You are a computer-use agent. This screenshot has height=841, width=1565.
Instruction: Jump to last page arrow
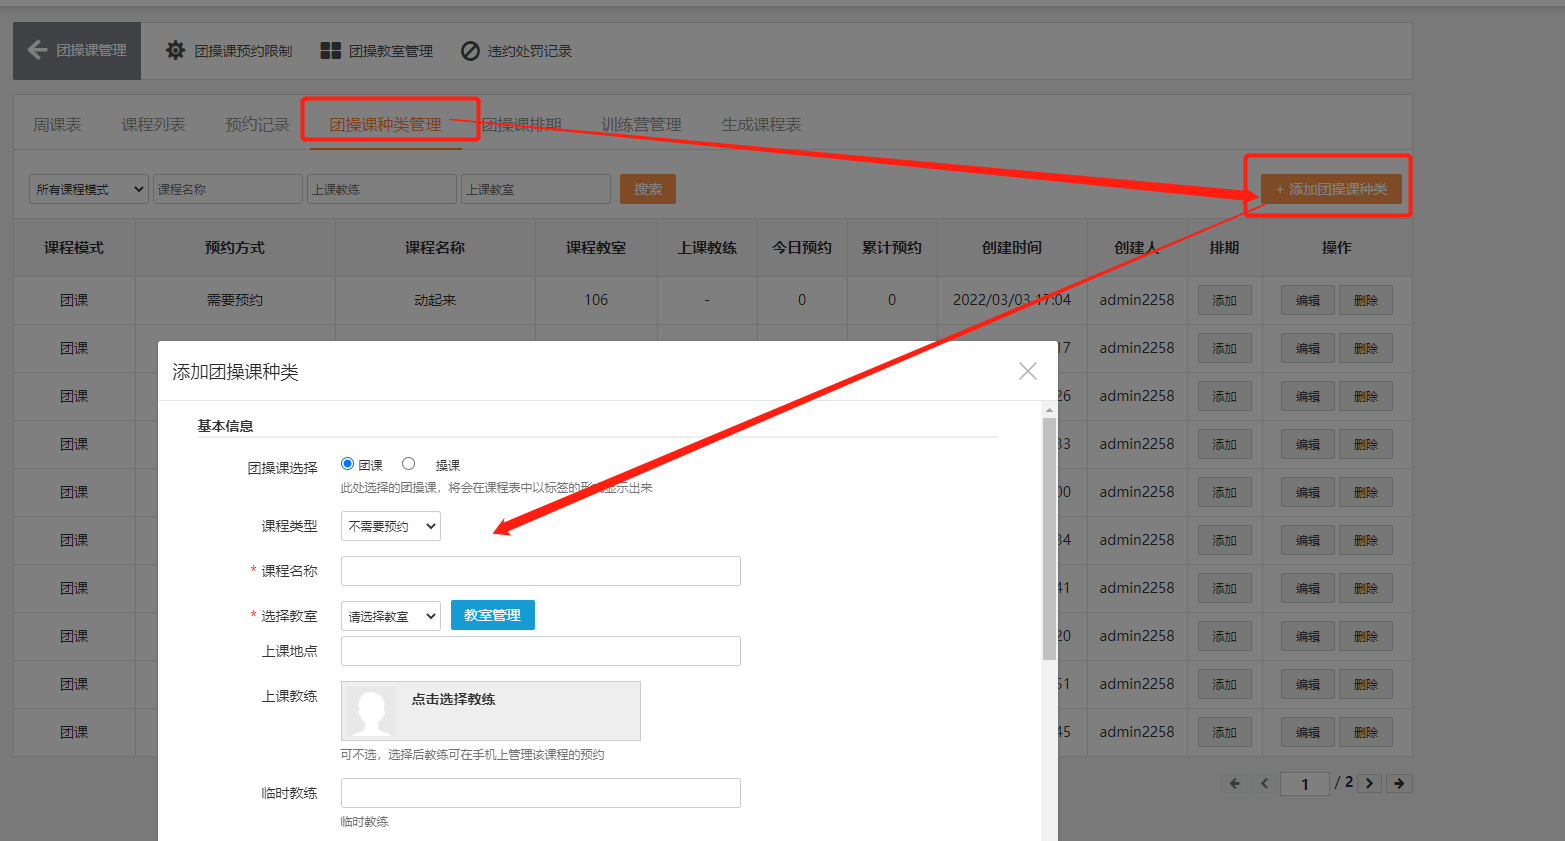pos(1399,783)
